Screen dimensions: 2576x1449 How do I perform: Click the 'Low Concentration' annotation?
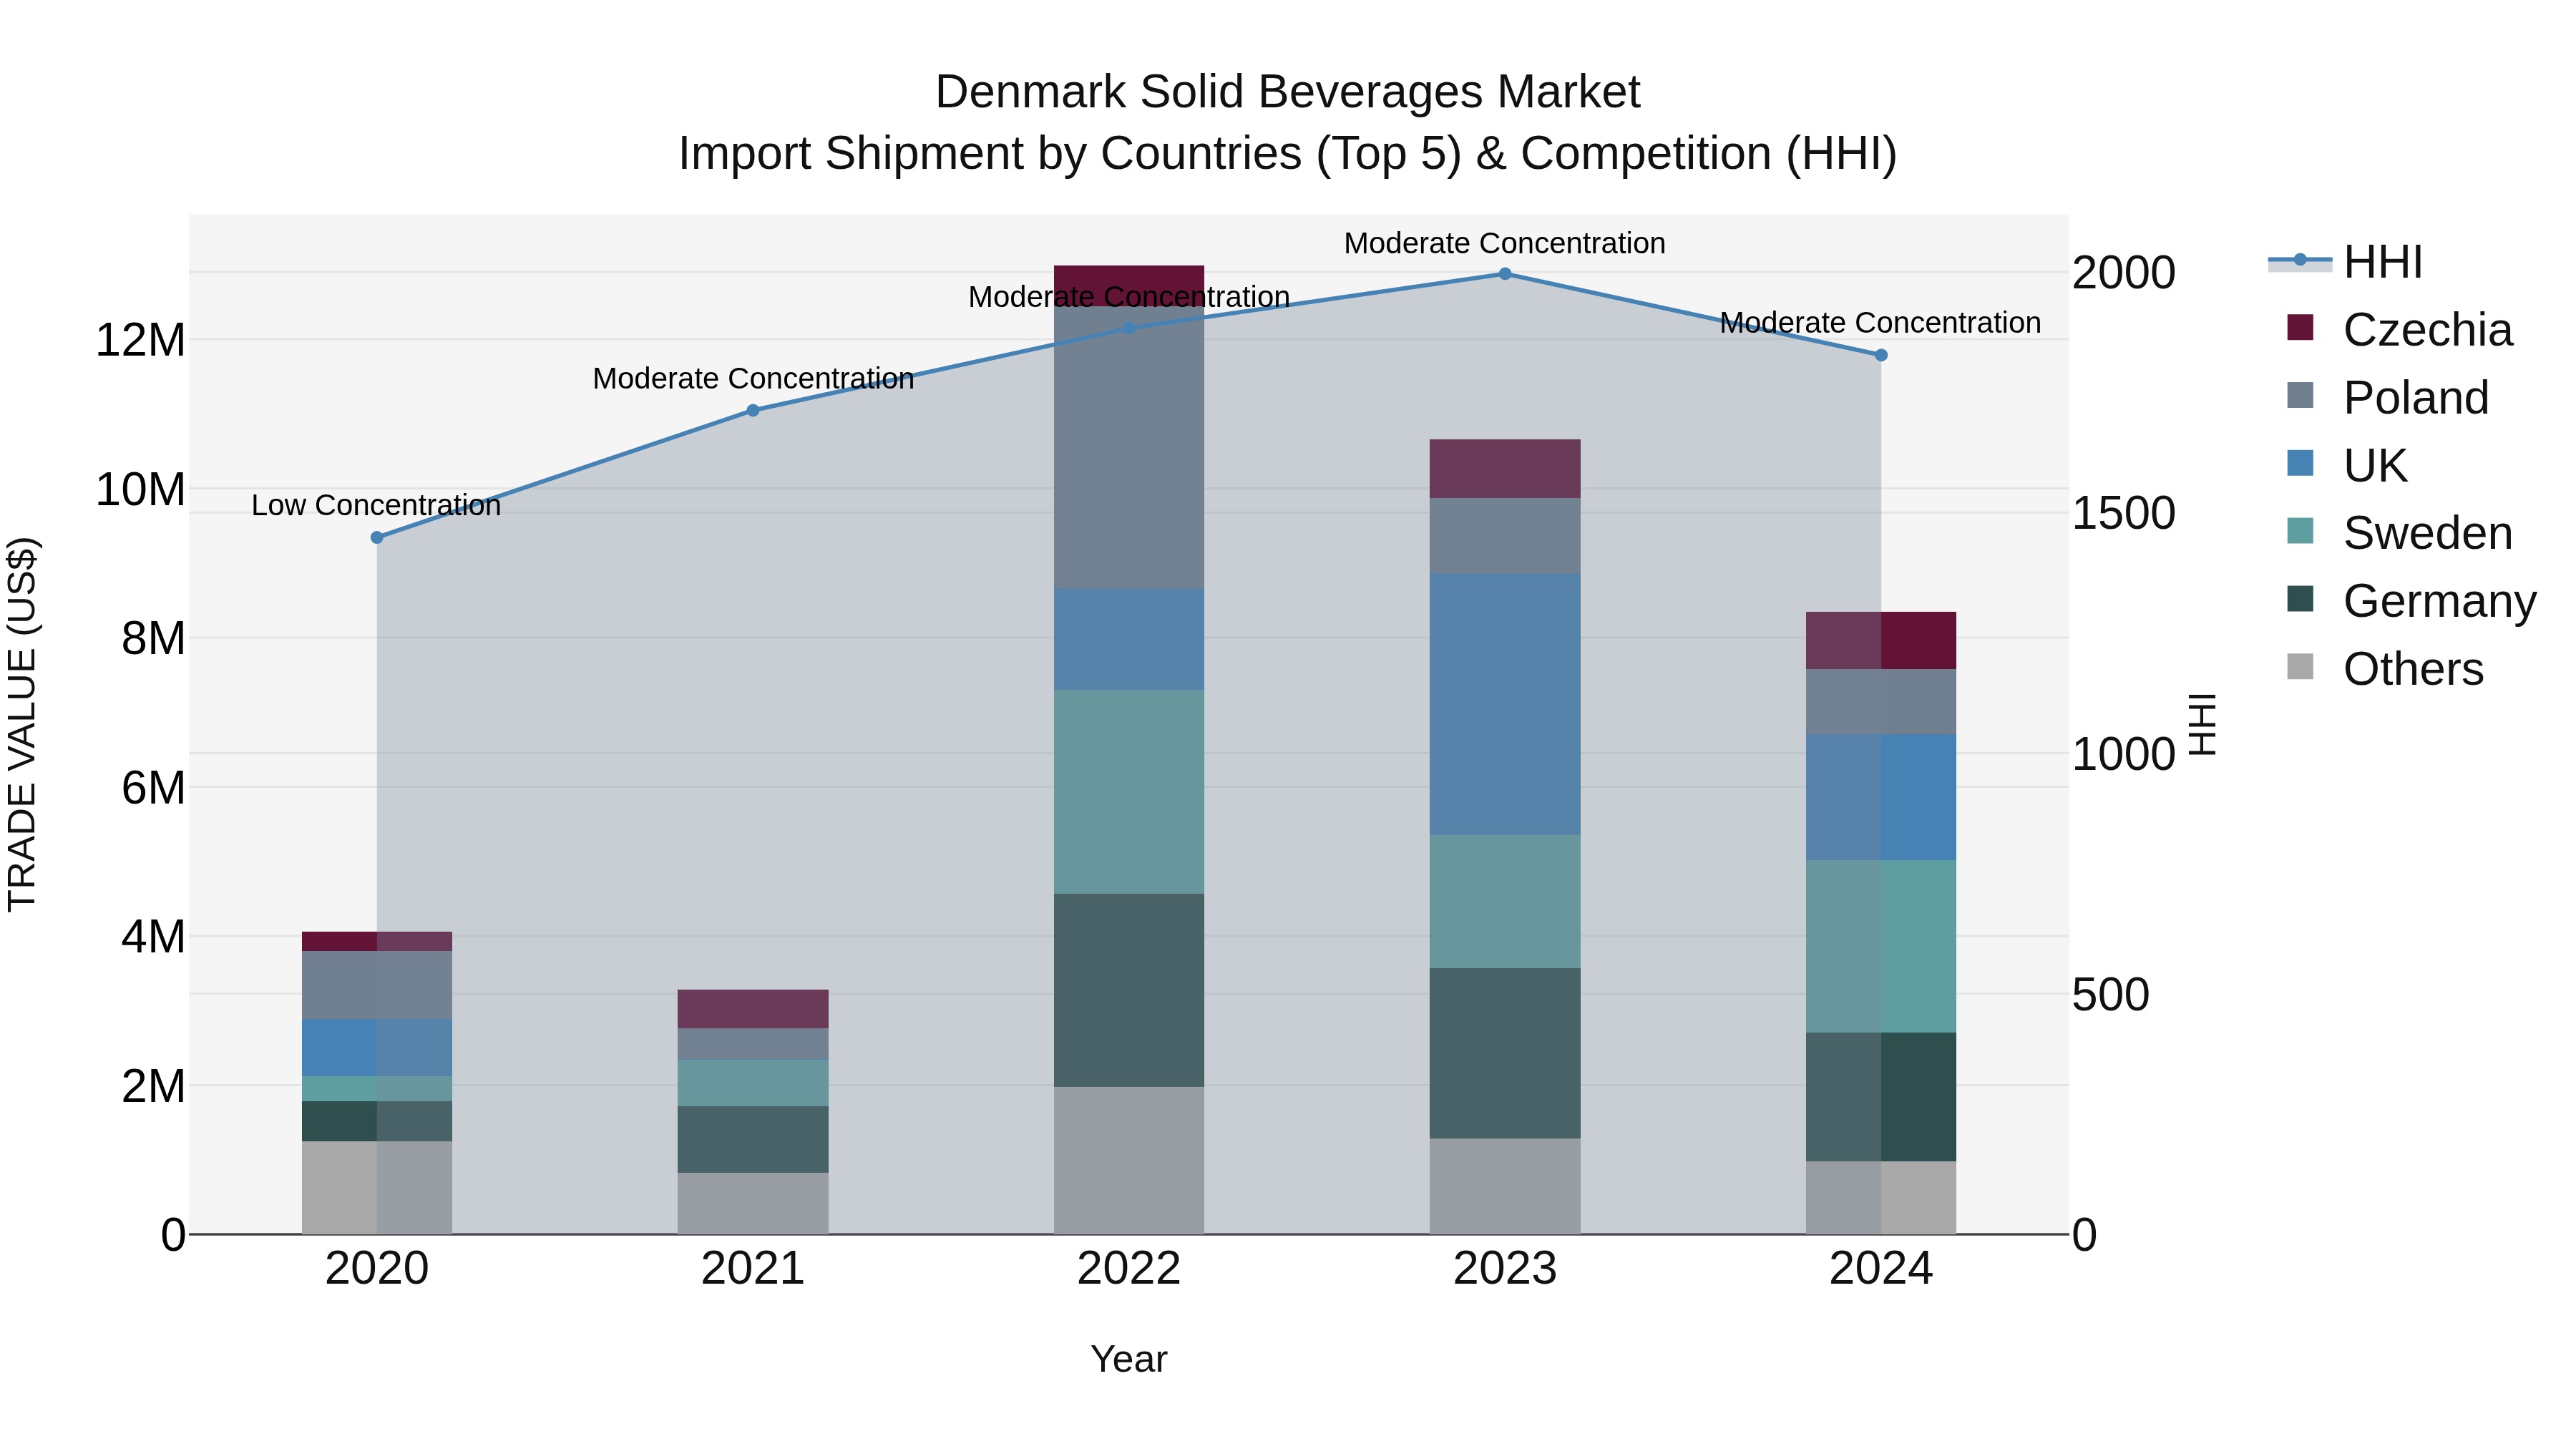[376, 505]
